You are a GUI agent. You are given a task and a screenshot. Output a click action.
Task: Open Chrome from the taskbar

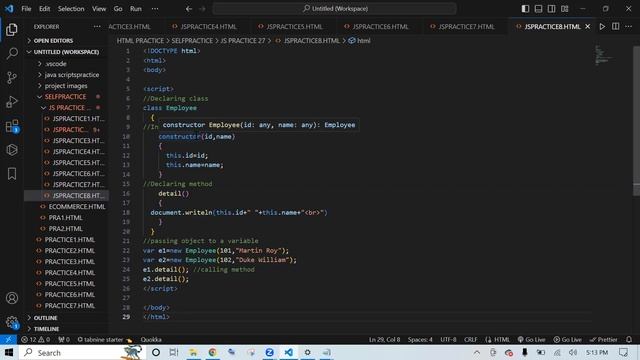point(212,352)
